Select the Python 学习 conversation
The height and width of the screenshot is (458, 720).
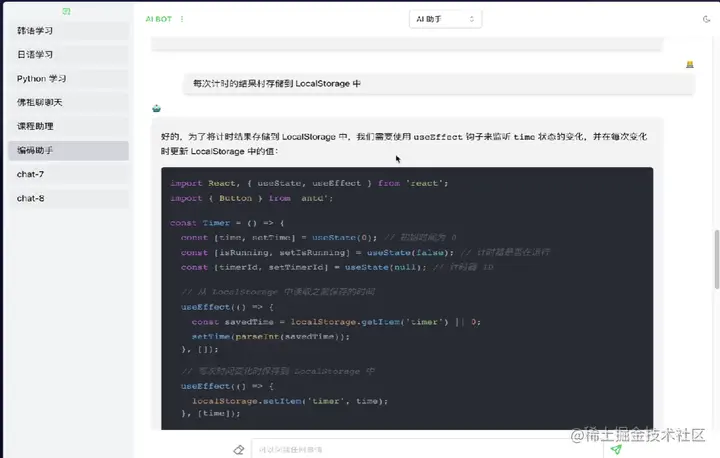pyautogui.click(x=68, y=79)
